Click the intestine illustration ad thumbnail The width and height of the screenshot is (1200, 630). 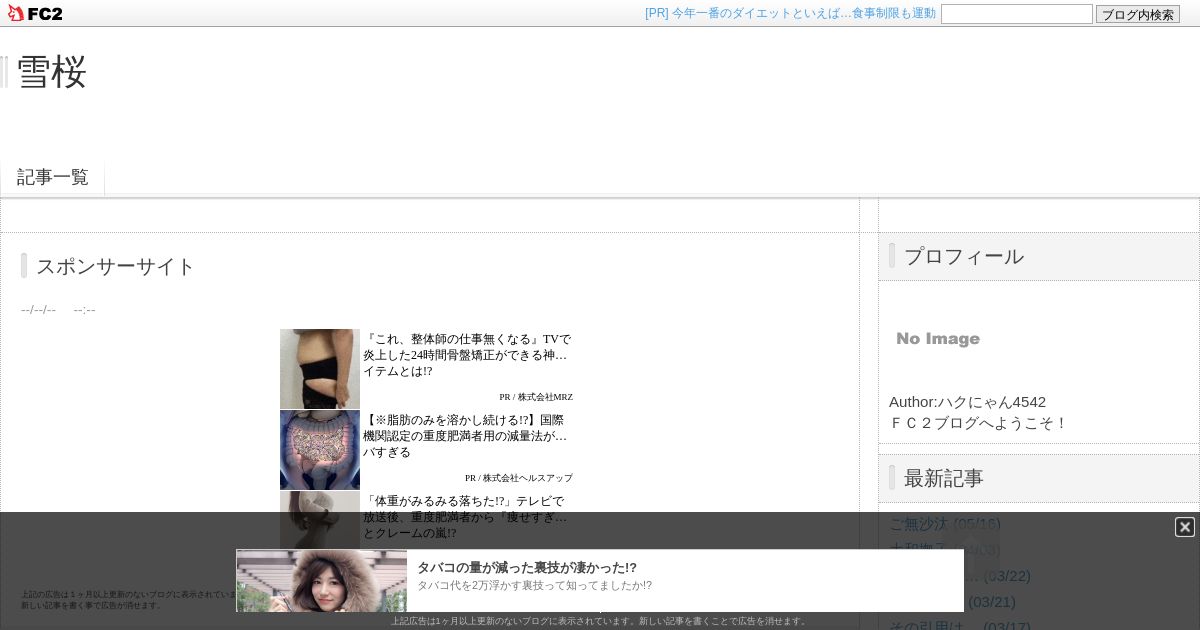[320, 450]
